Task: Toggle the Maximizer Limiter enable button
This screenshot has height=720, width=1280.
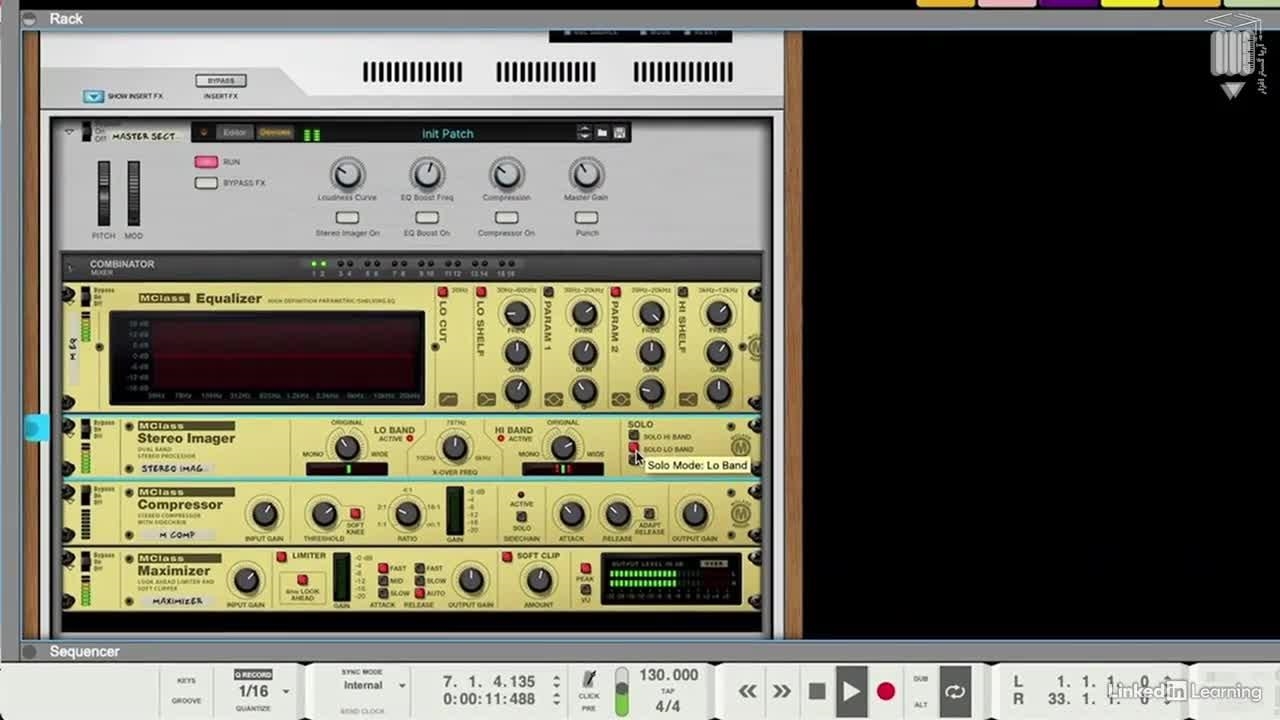Action: [282, 556]
